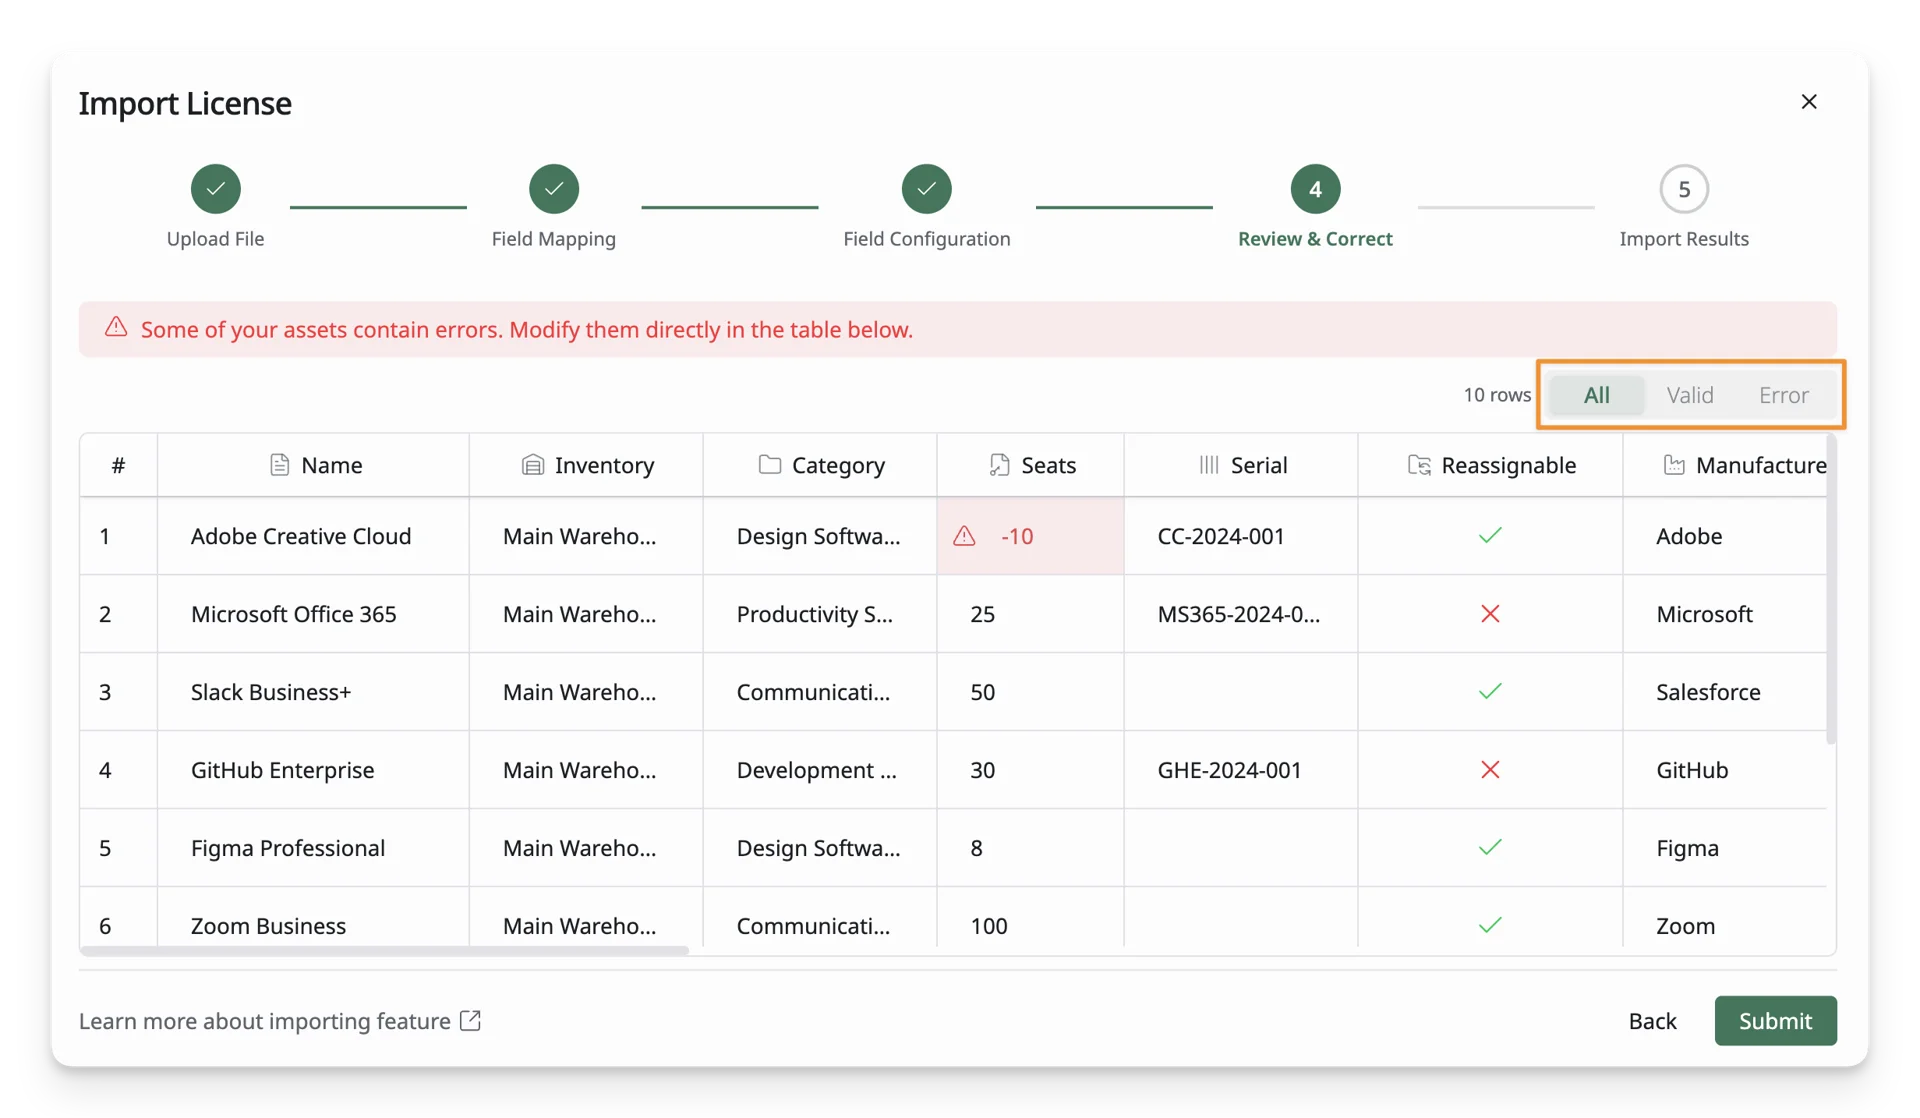The height and width of the screenshot is (1118, 1920).
Task: Click the Inventory column warehouse icon
Action: click(x=533, y=465)
